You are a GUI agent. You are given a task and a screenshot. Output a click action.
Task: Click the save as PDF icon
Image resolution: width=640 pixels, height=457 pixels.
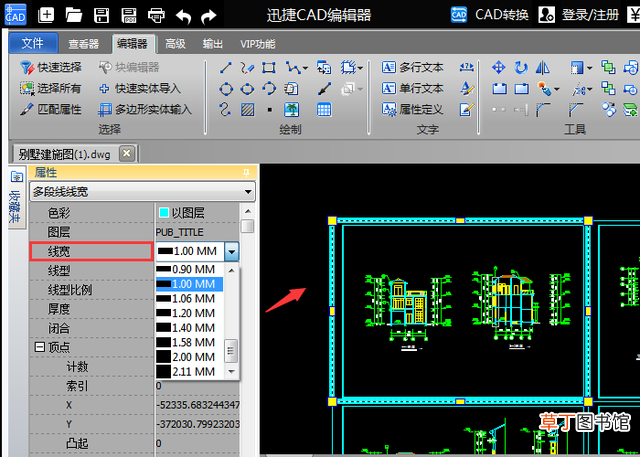coord(129,16)
